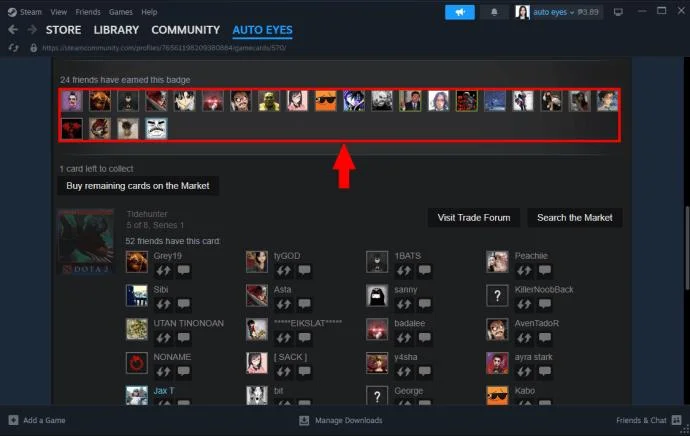The height and width of the screenshot is (436, 690).
Task: Start trade with Sibi via trade icon
Action: click(x=163, y=304)
